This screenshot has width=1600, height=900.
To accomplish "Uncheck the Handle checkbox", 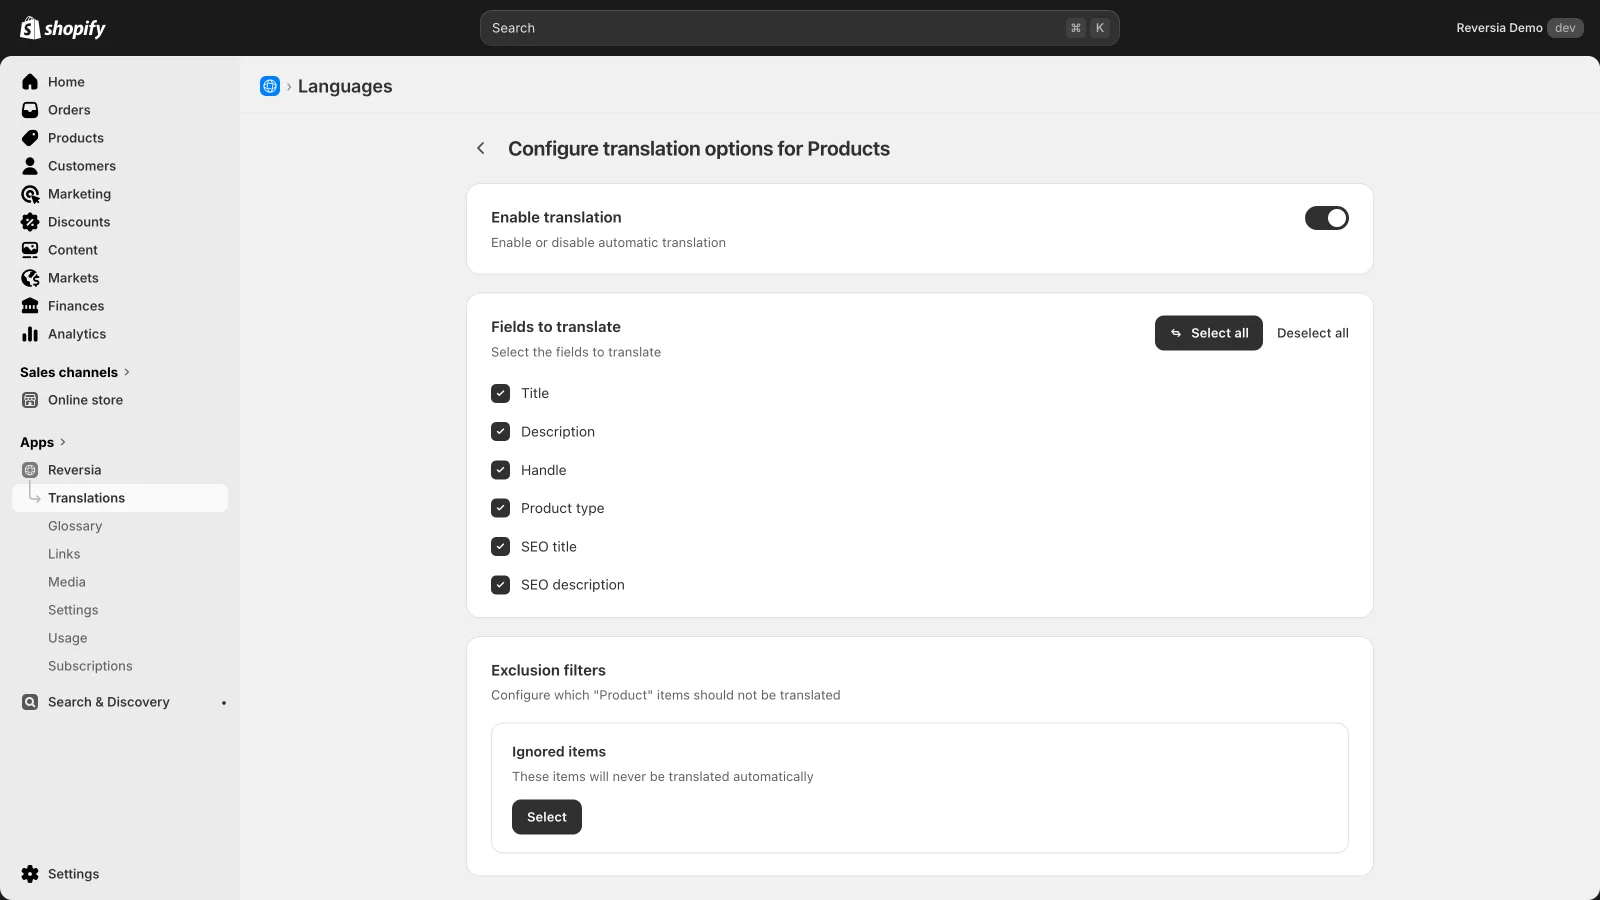I will pos(501,470).
